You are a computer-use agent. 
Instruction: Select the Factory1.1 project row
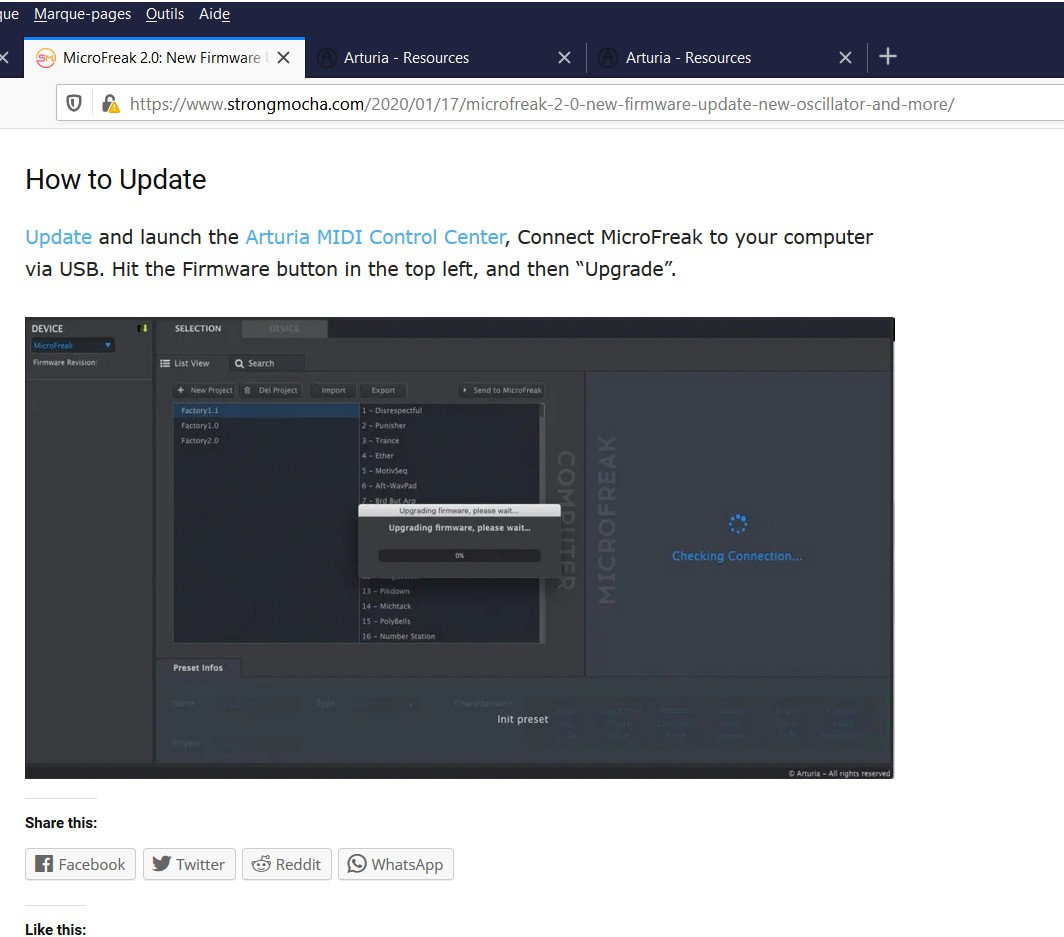click(266, 410)
